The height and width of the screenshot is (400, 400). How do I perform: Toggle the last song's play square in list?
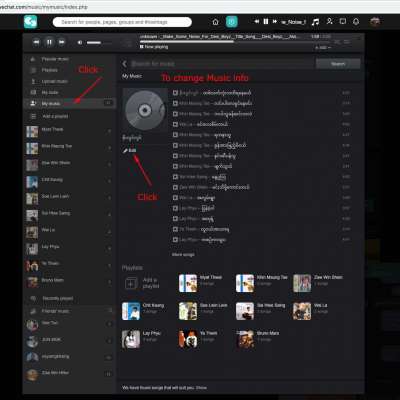pos(175,240)
